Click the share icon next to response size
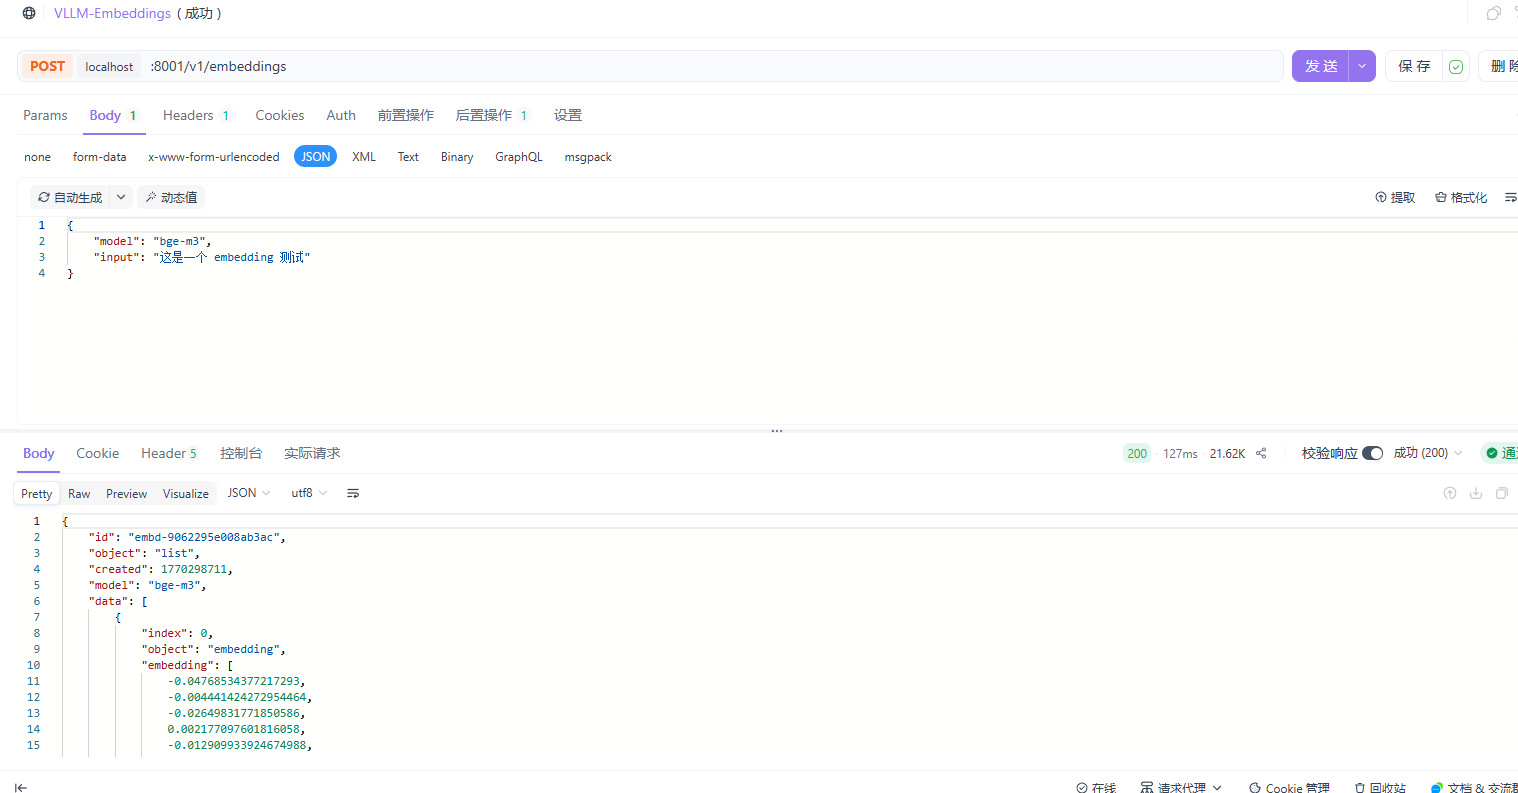Screen dimensions: 1518x793 tap(1261, 453)
